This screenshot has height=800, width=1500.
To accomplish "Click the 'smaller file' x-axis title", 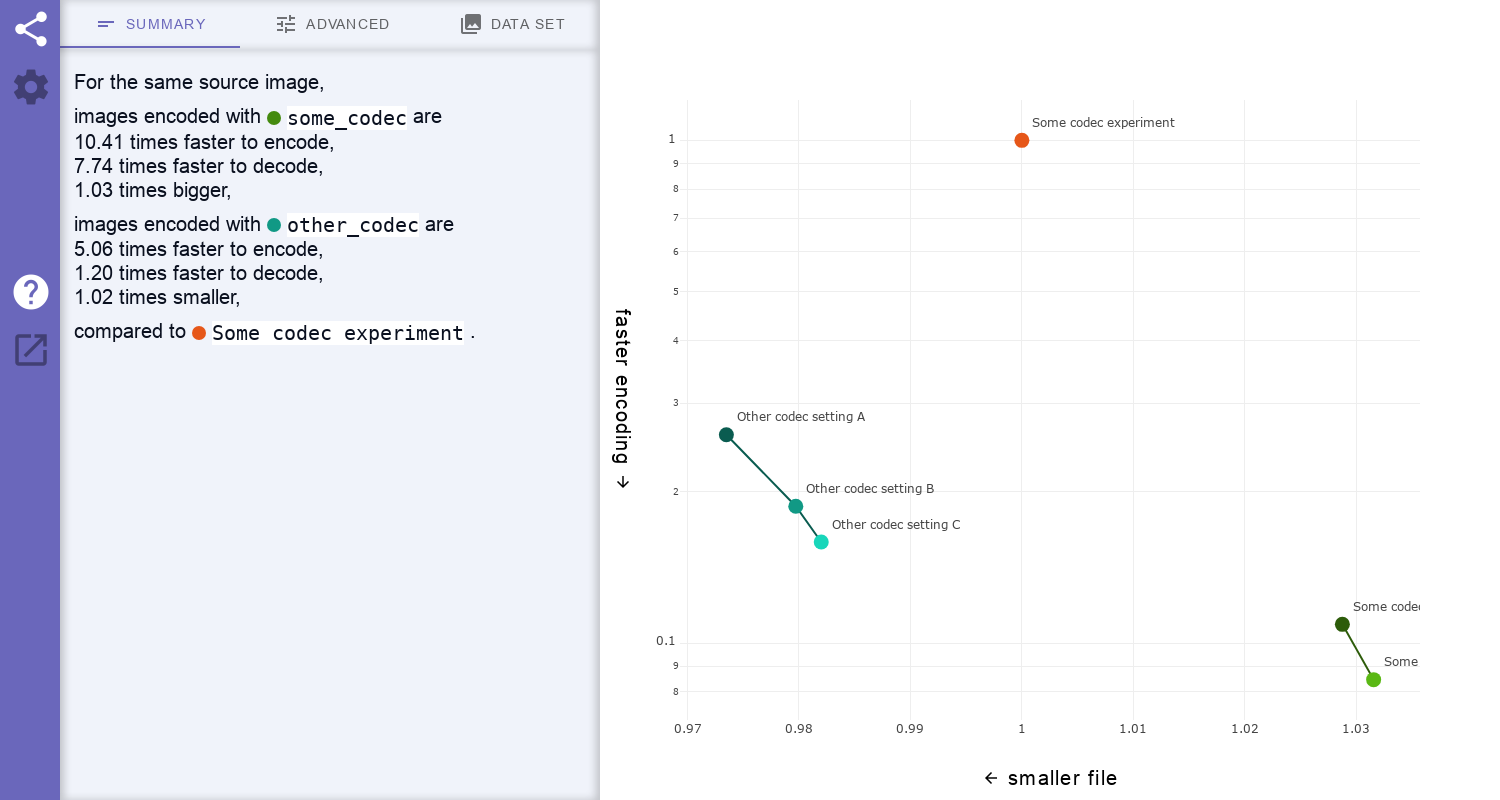I will coord(1050,778).
